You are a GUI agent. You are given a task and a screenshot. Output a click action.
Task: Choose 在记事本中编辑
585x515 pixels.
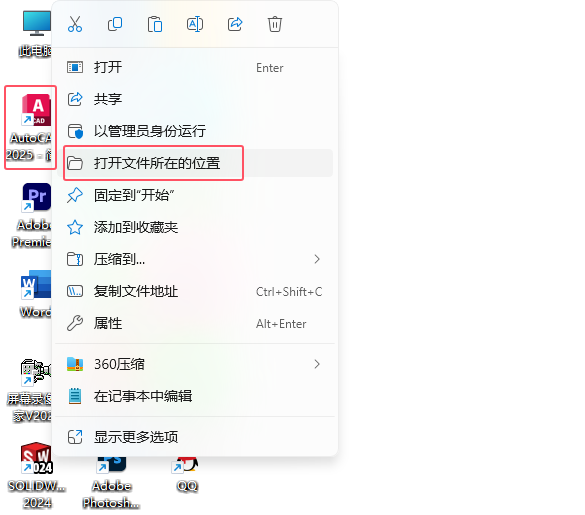[195, 396]
